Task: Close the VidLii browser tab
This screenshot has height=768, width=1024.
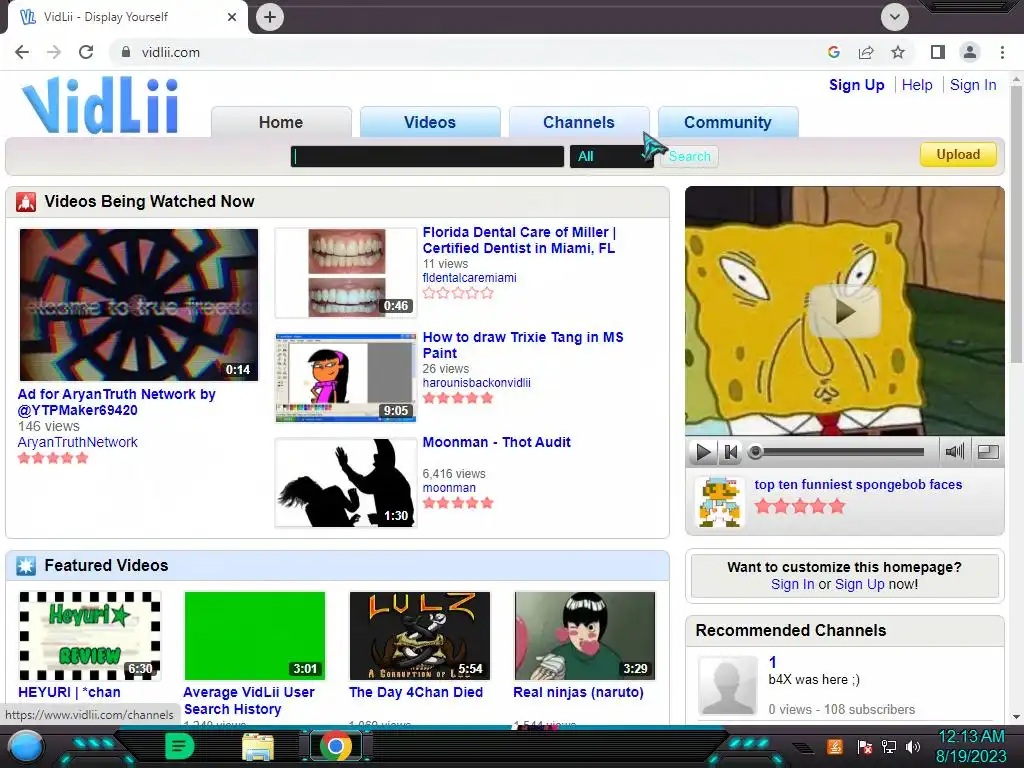Action: pos(232,17)
